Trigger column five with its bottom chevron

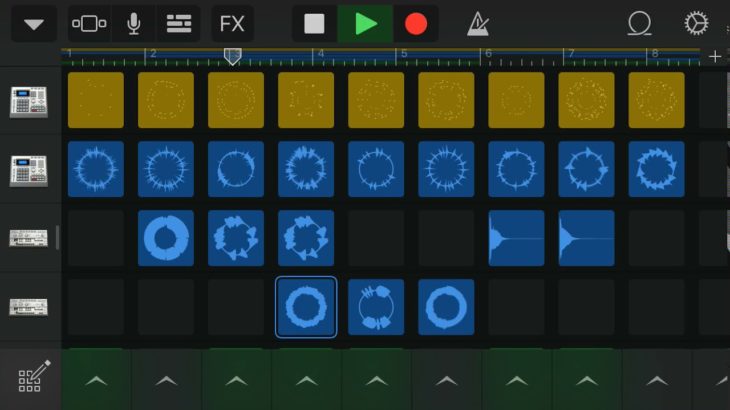pyautogui.click(x=377, y=380)
